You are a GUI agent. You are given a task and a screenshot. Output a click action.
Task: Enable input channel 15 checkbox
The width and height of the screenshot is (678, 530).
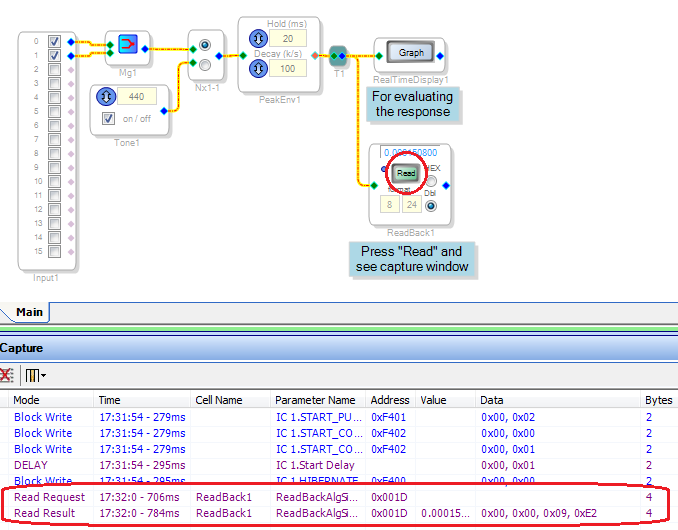point(54,251)
